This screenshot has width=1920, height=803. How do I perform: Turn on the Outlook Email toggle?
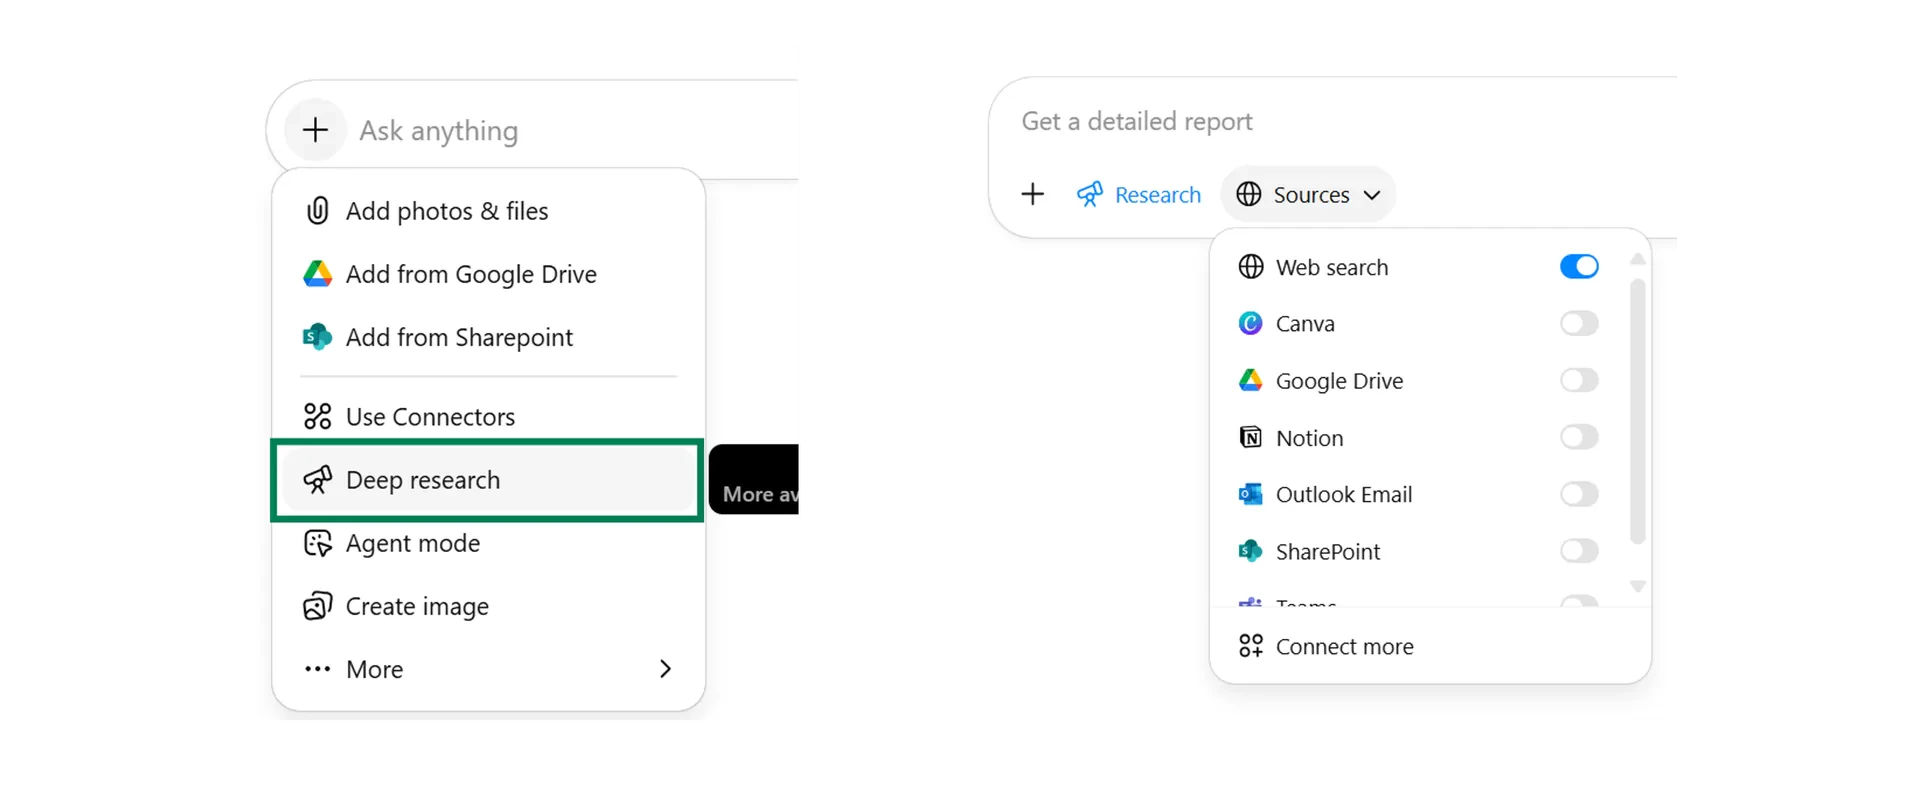pyautogui.click(x=1578, y=494)
